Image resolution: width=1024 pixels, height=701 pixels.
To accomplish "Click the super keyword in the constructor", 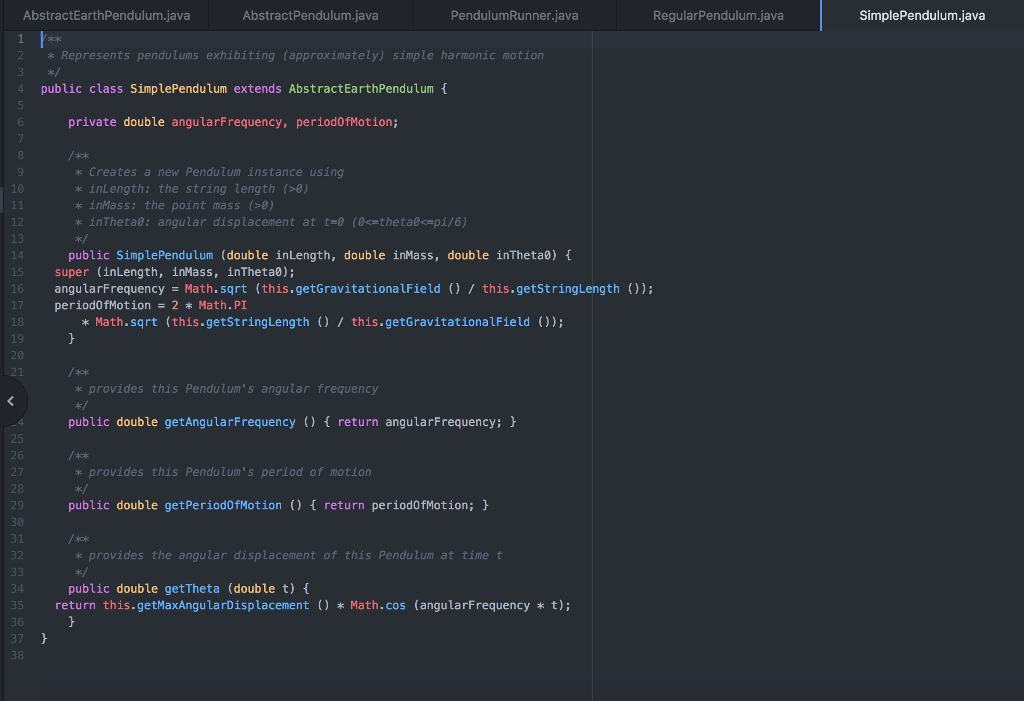I will (x=72, y=271).
